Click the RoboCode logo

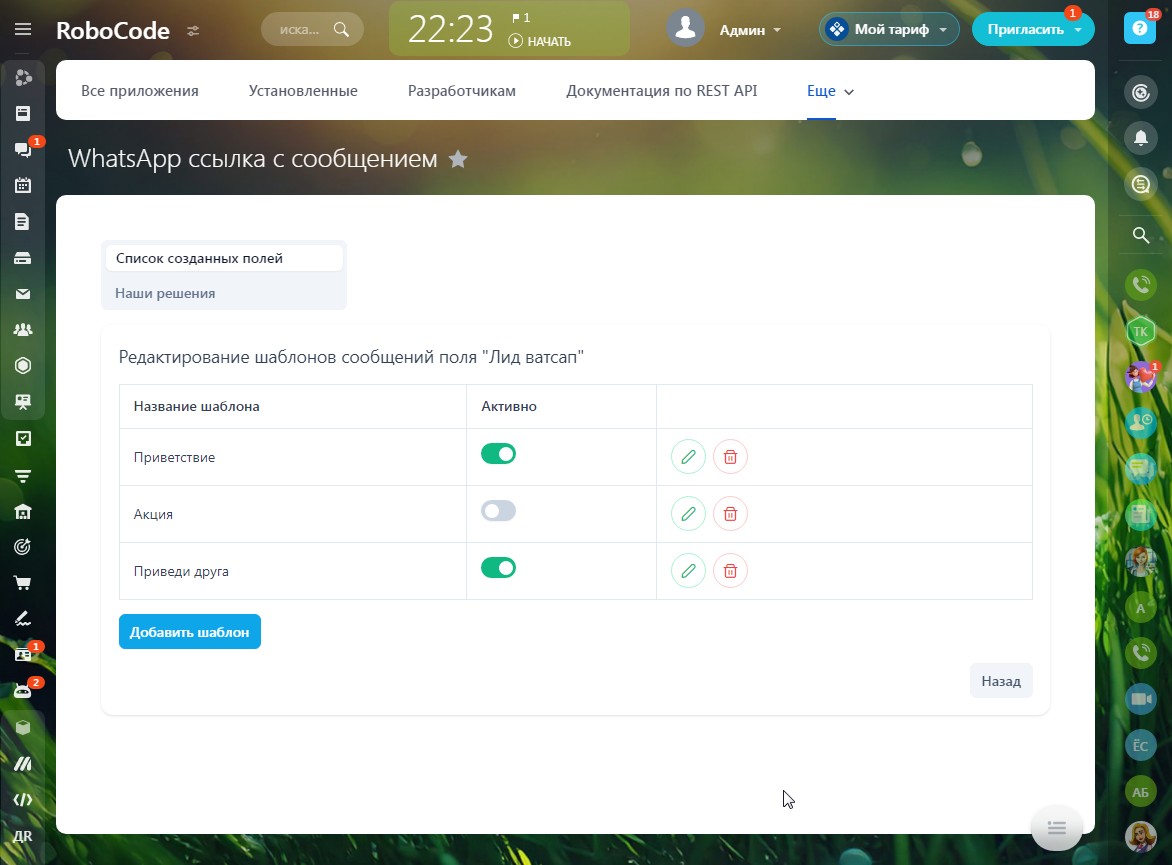pos(113,30)
